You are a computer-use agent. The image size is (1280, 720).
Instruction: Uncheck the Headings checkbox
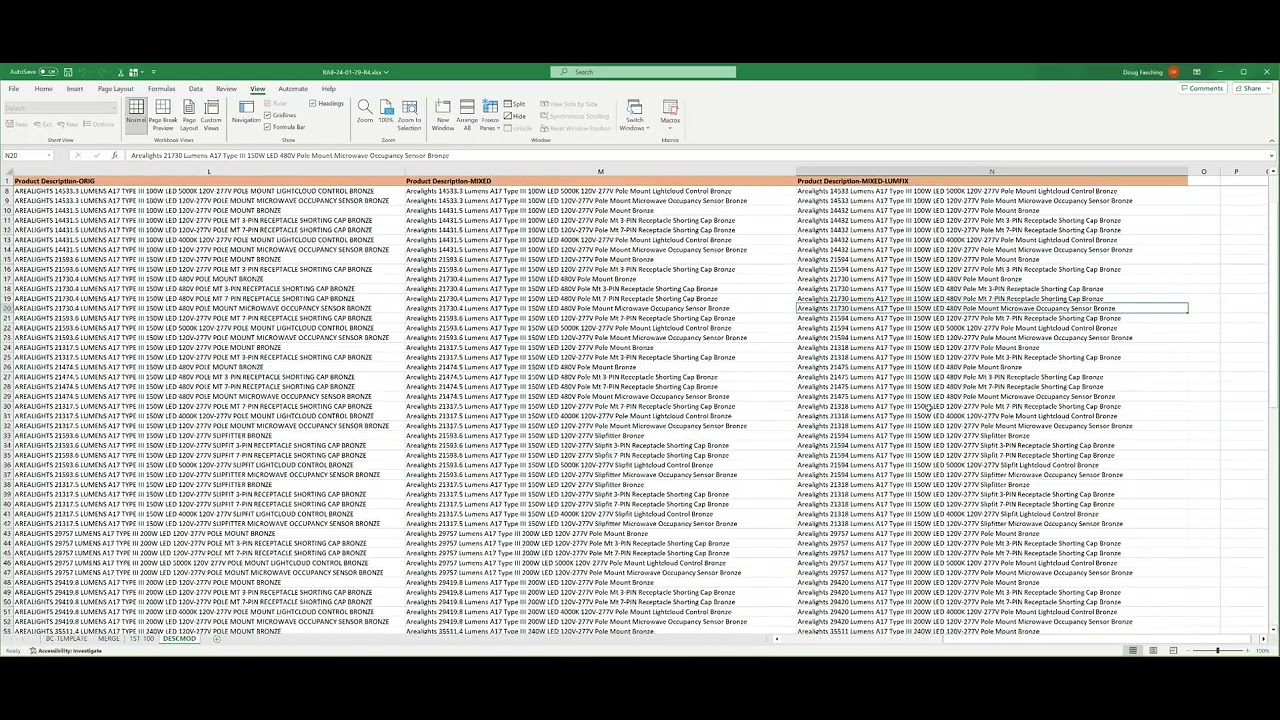pyautogui.click(x=313, y=104)
